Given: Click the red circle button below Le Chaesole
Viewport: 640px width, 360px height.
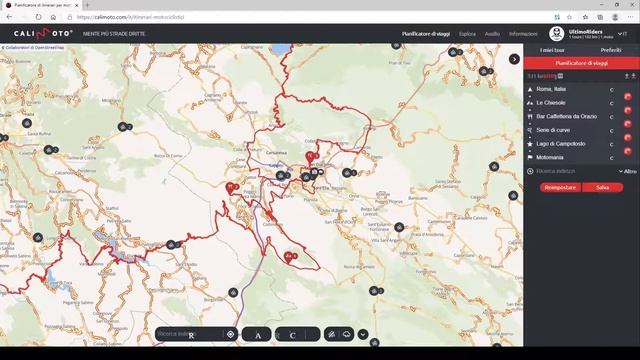Looking at the screenshot, I should pos(628,110).
